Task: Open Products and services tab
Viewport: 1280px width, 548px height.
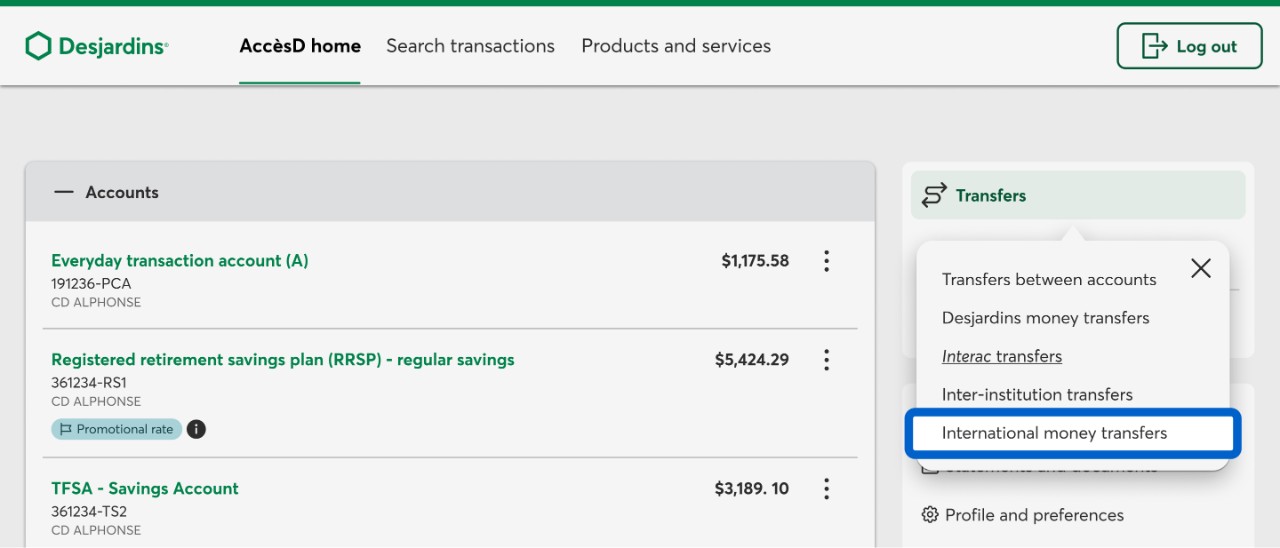Action: pos(676,46)
